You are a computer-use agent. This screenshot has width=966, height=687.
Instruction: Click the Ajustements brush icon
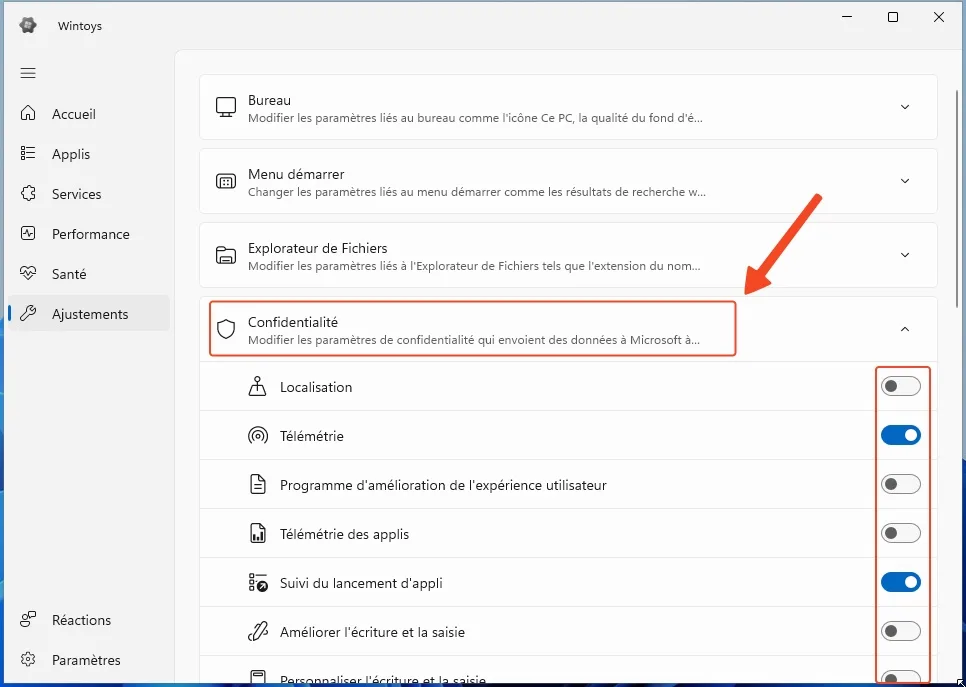click(28, 313)
